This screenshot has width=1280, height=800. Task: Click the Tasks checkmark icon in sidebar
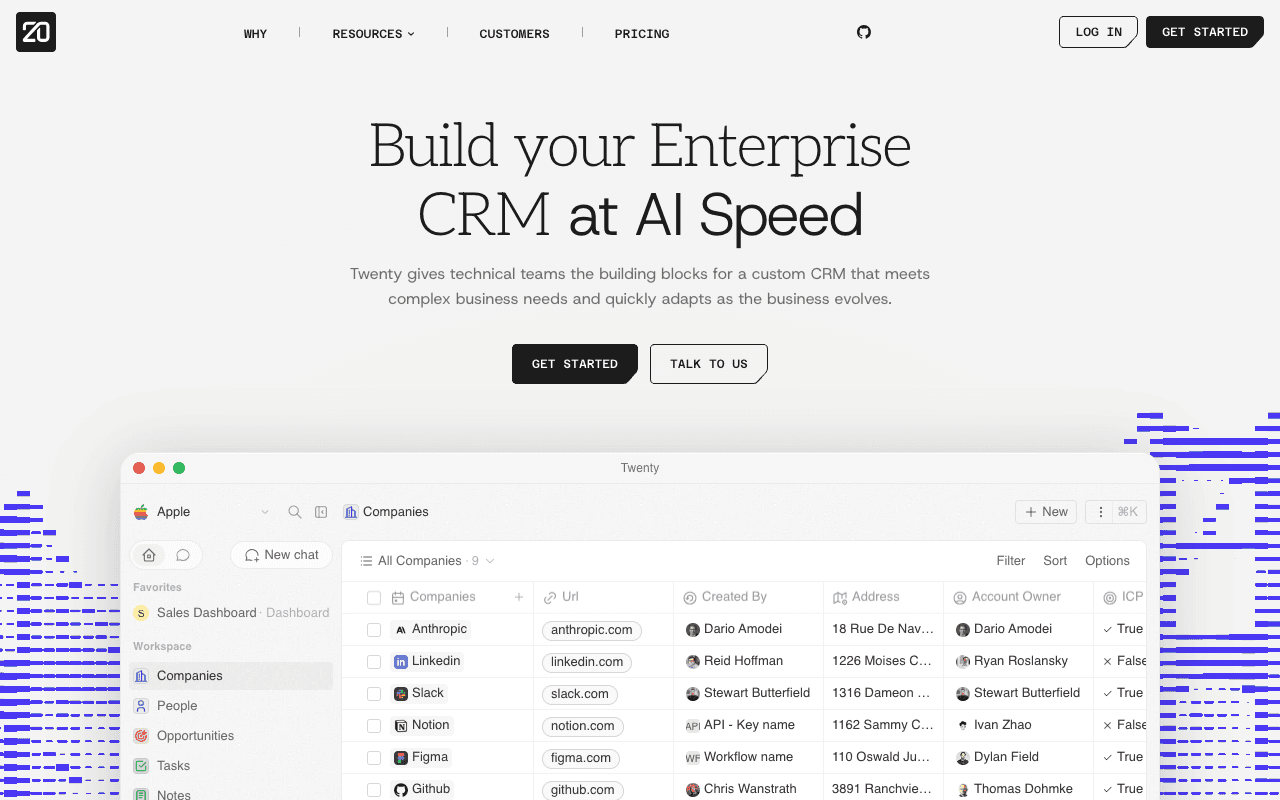coord(141,766)
